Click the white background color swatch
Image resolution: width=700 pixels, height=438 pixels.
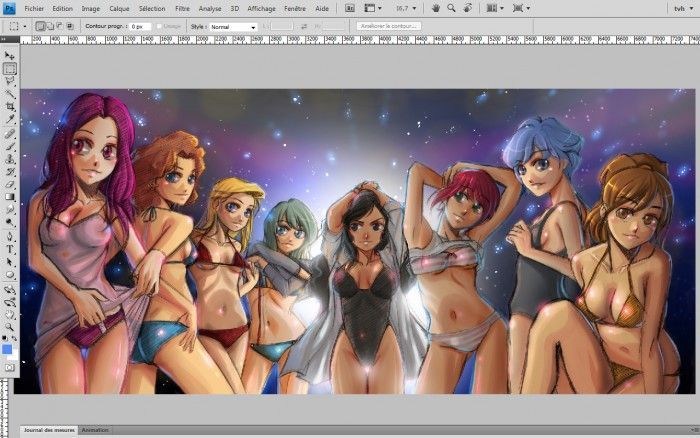tap(15, 355)
